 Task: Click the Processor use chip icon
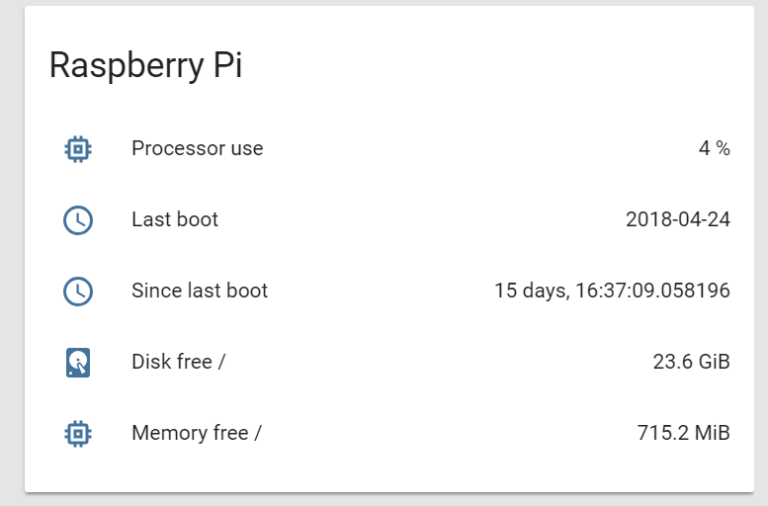point(78,149)
